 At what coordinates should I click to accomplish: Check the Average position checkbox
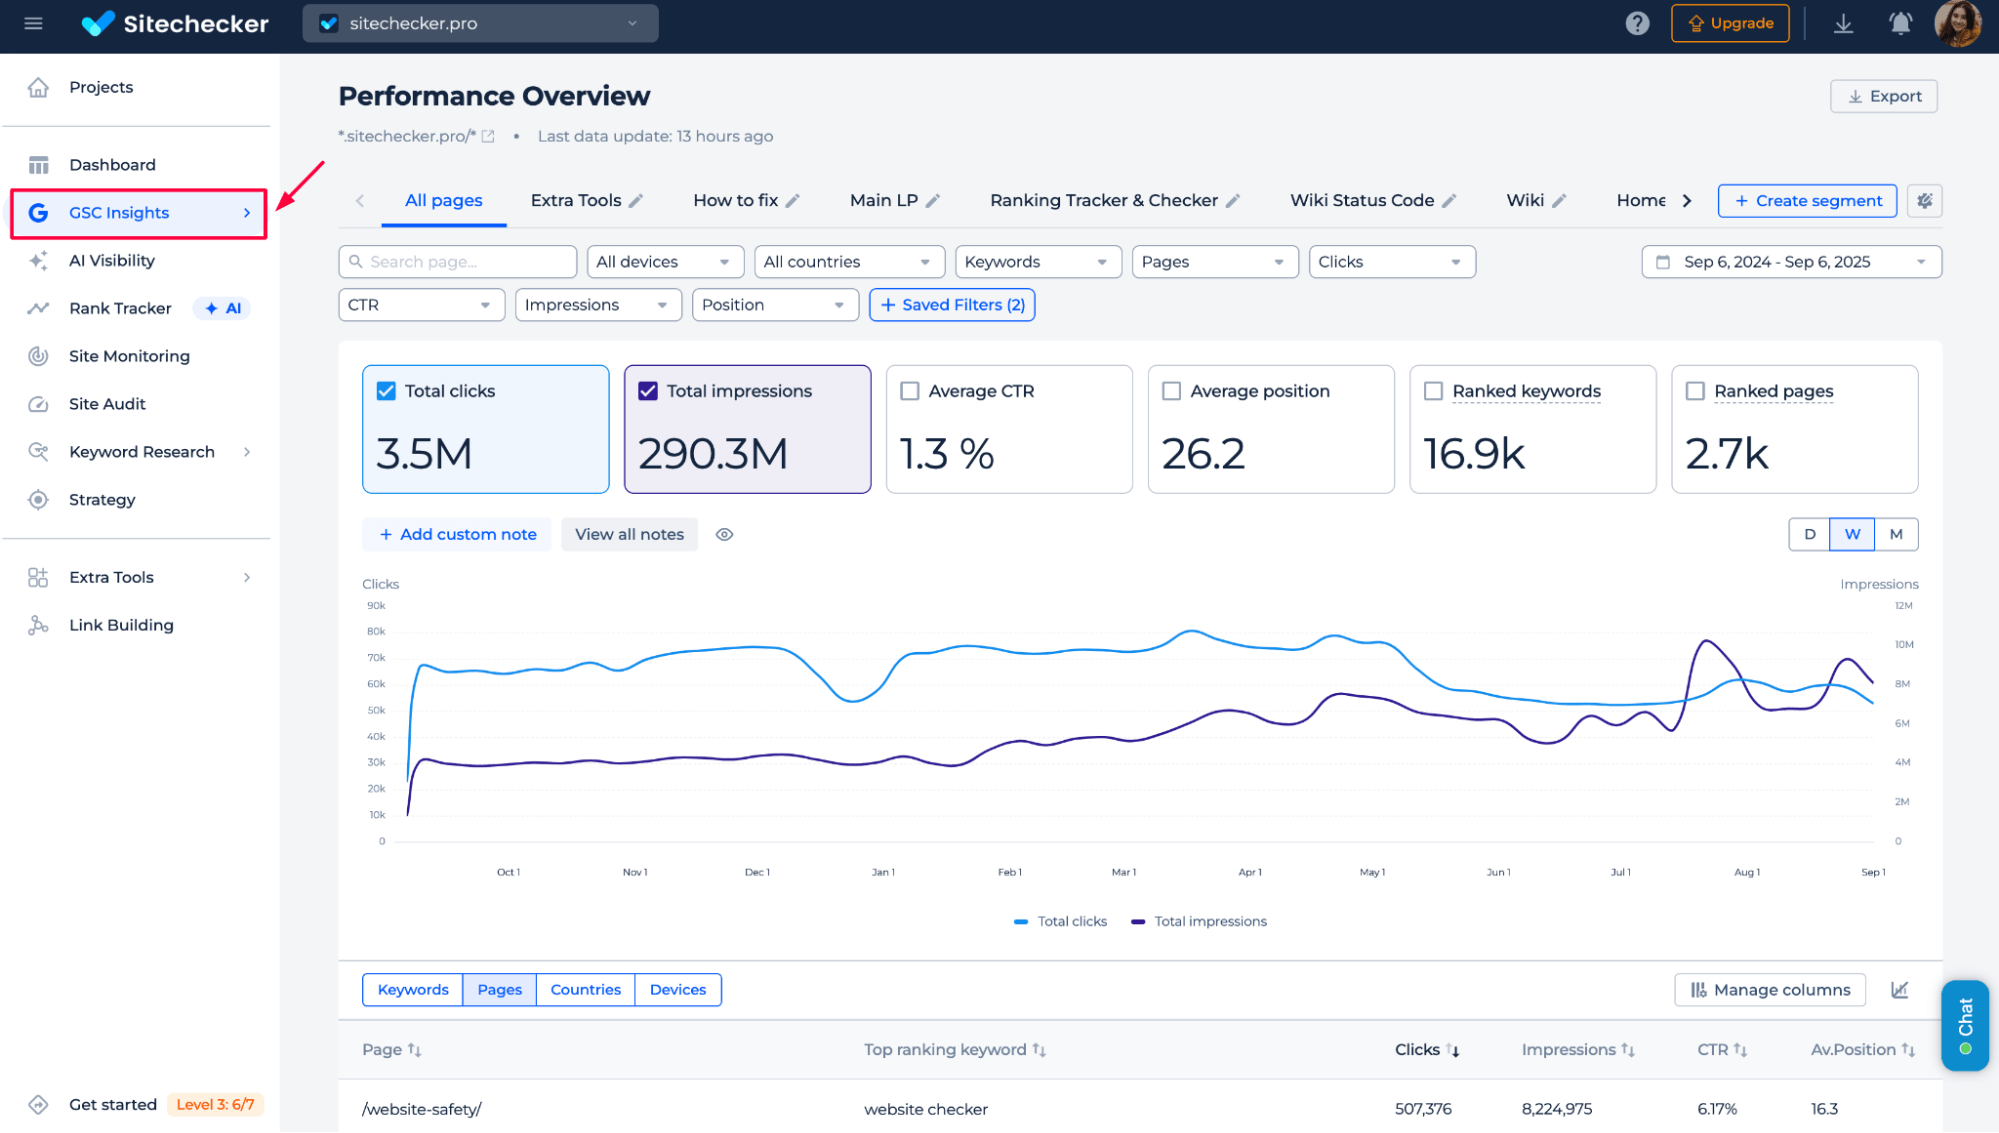click(x=1172, y=391)
